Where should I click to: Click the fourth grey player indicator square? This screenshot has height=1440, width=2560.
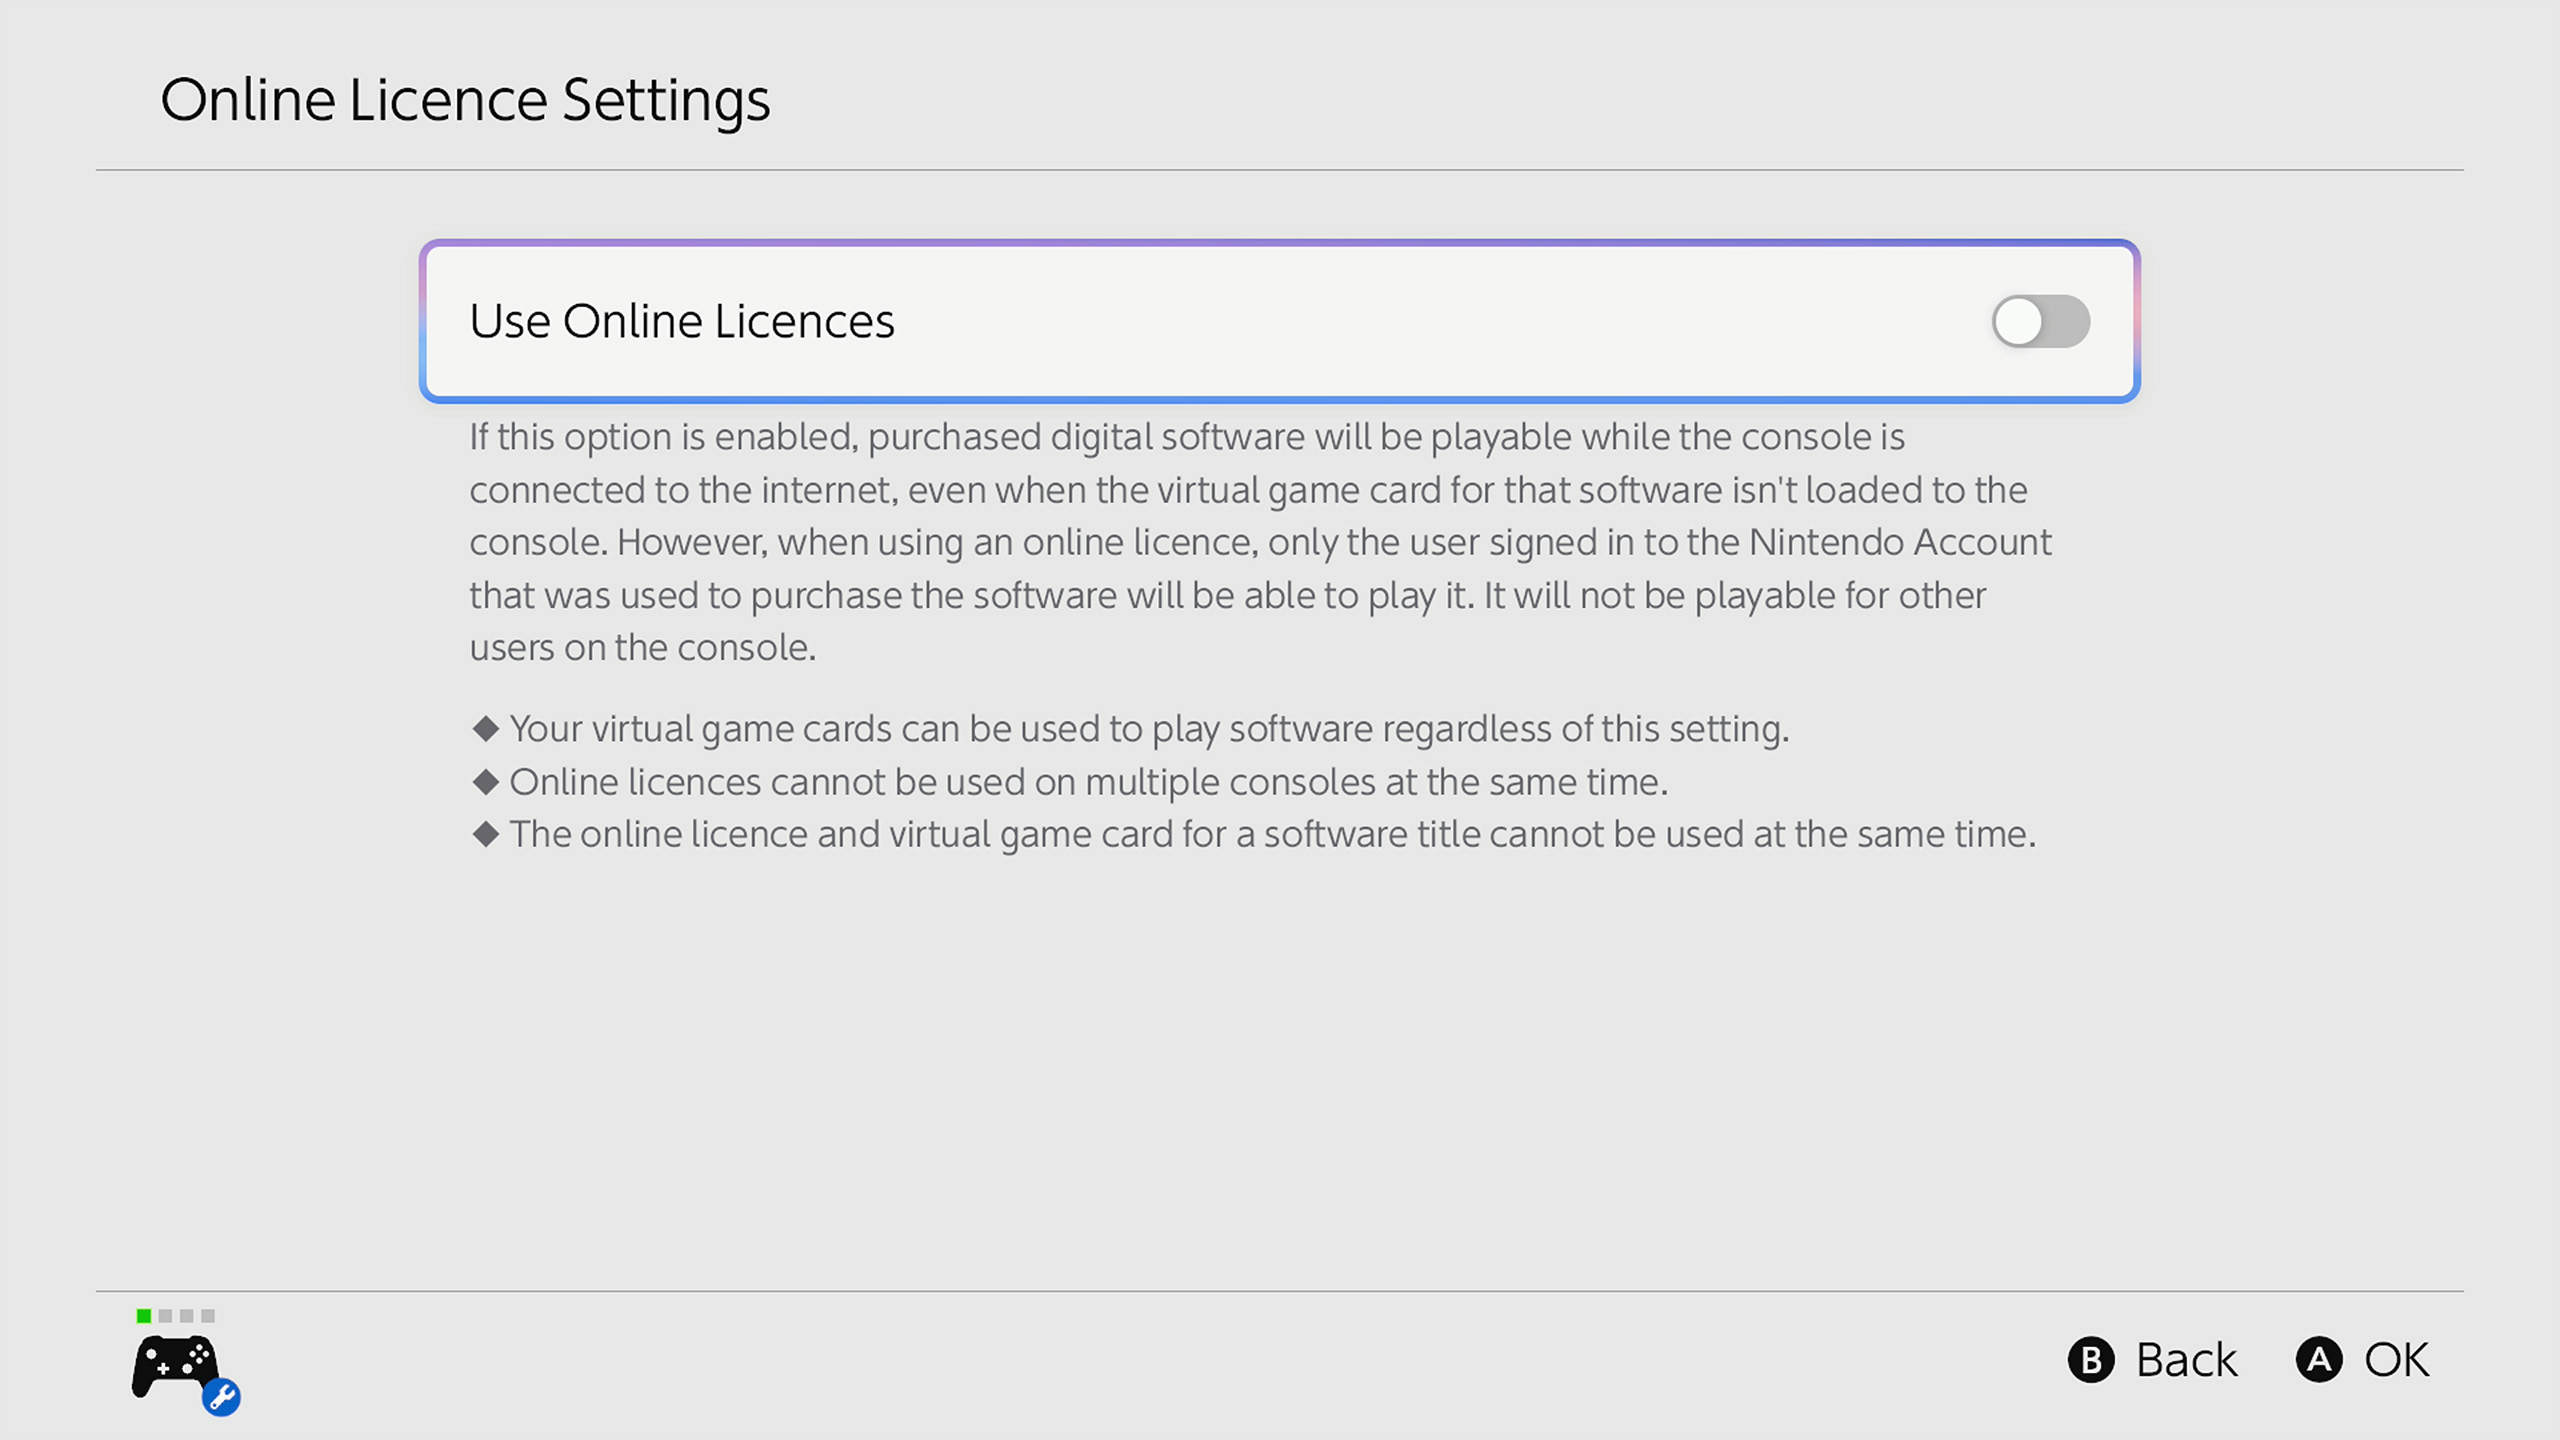(x=208, y=1316)
